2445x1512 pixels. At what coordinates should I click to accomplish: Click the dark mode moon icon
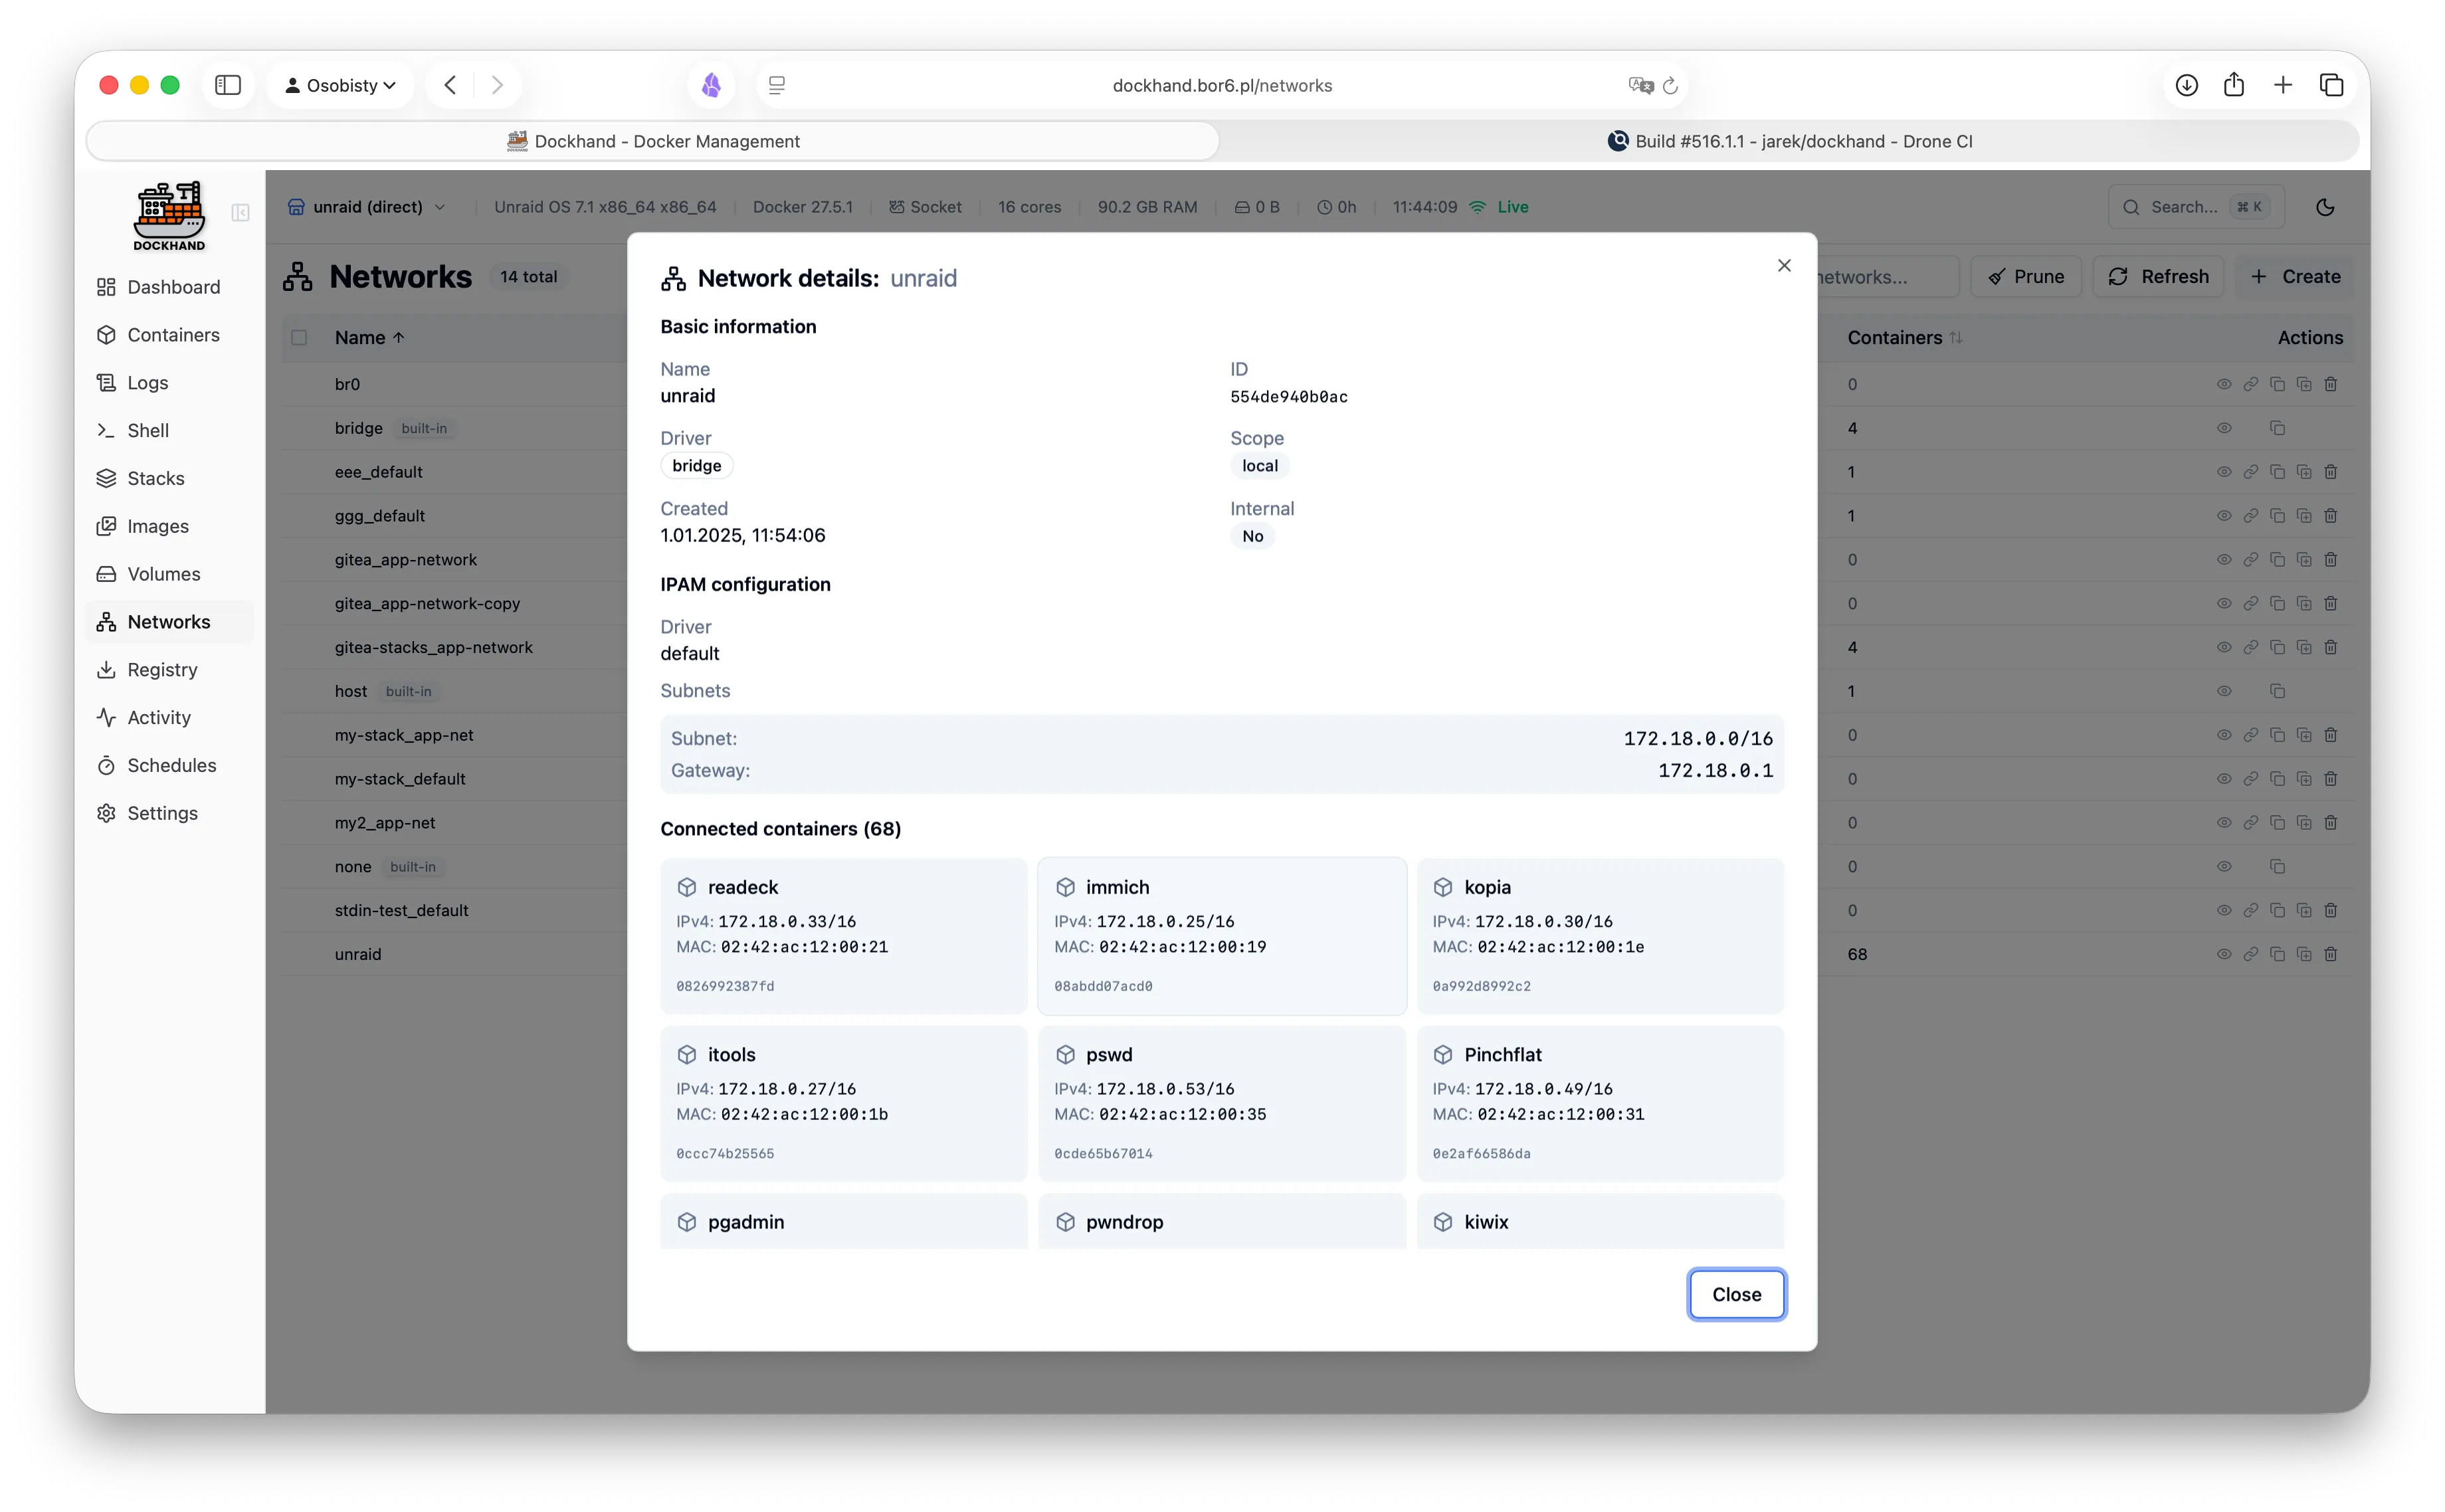point(2325,207)
